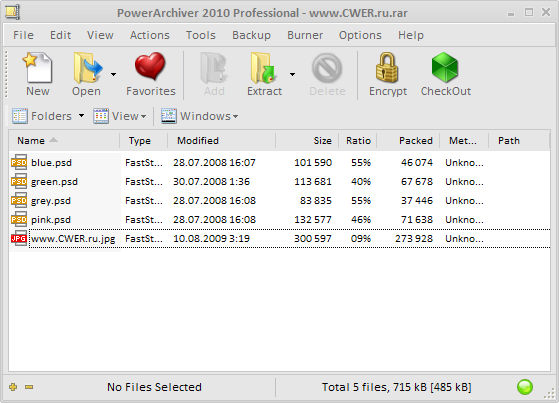Screen dimensions: 559x403
Task: Click the New archive toolbar icon
Action: coord(38,67)
